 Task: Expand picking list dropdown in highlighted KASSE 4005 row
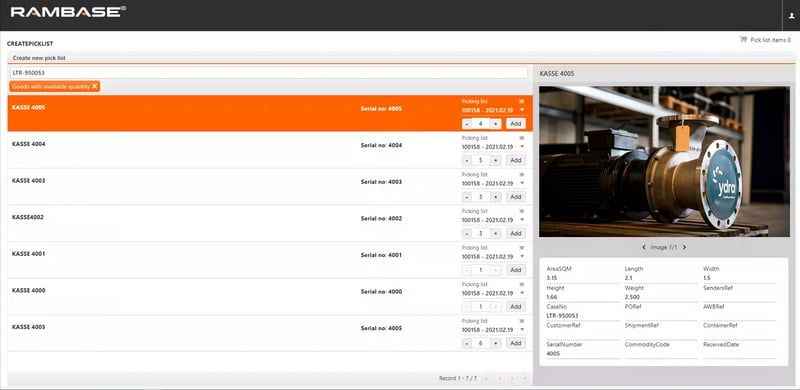(x=522, y=110)
